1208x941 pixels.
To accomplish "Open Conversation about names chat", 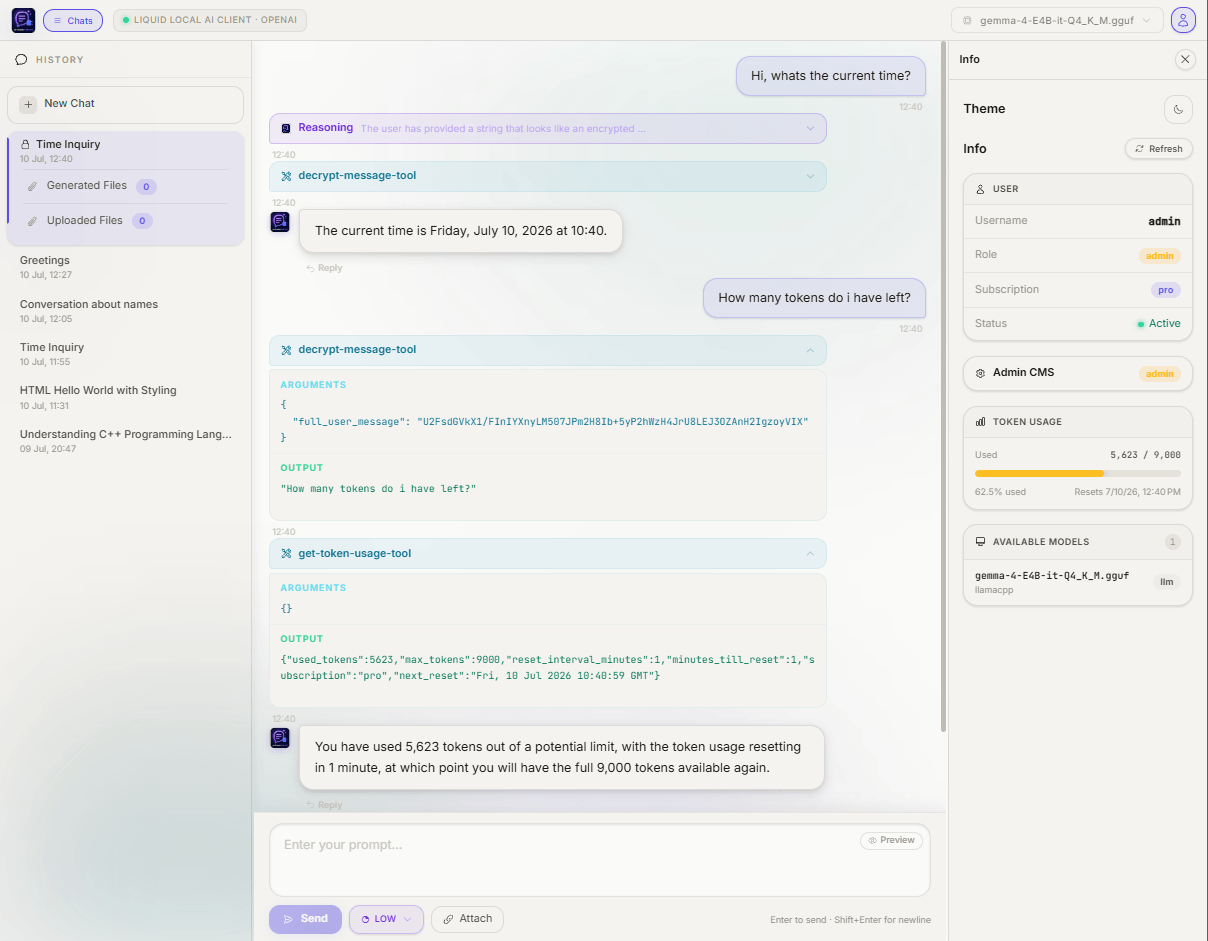I will [x=125, y=311].
